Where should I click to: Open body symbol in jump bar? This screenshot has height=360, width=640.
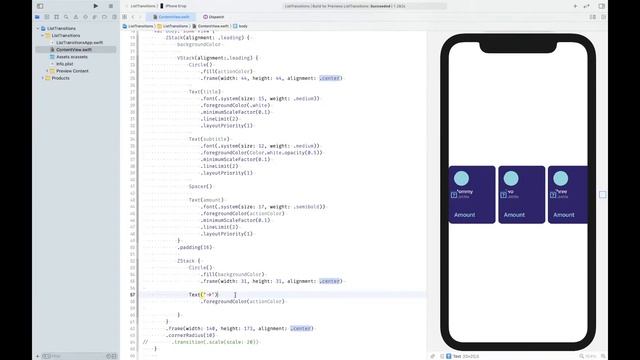[x=240, y=26]
